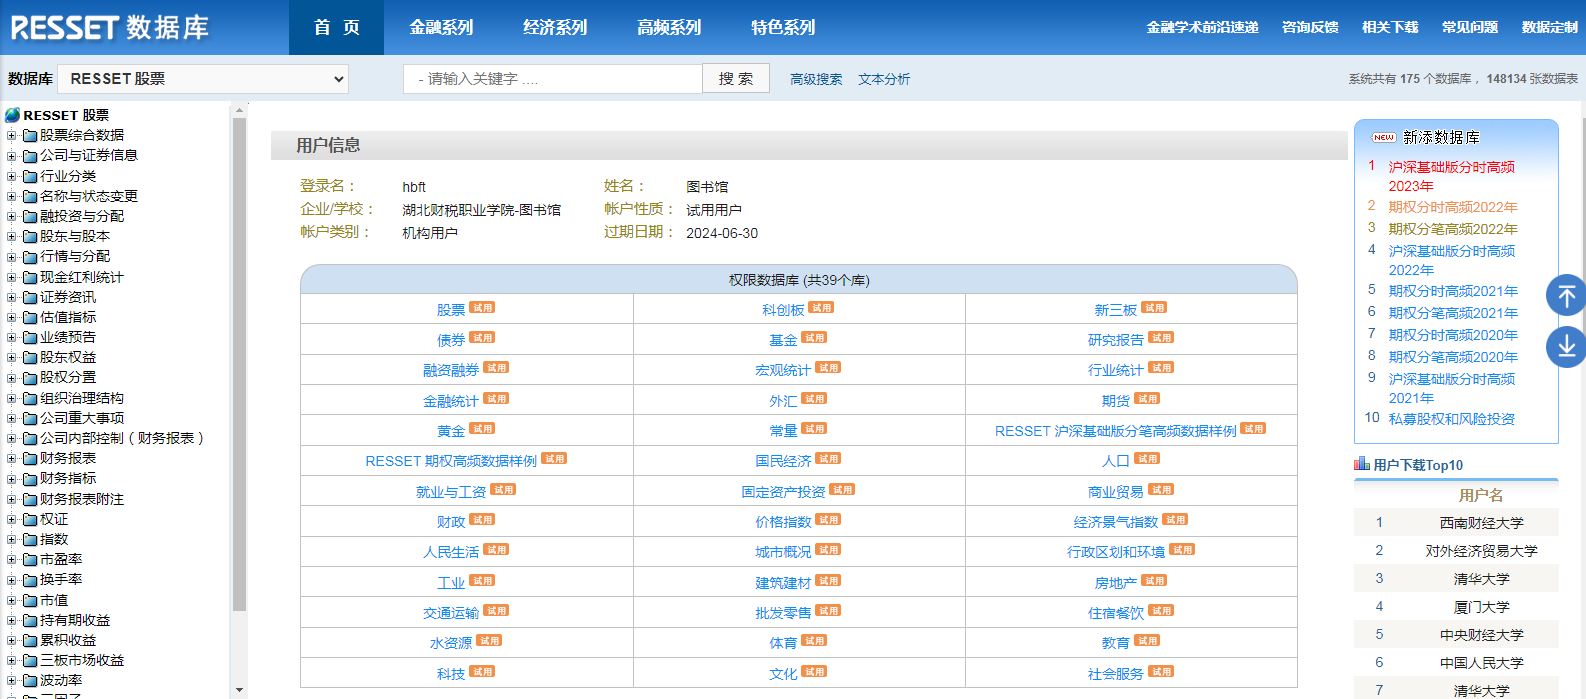Expand the 指数 tree node
Viewport: 1586px width, 699px height.
[x=12, y=539]
